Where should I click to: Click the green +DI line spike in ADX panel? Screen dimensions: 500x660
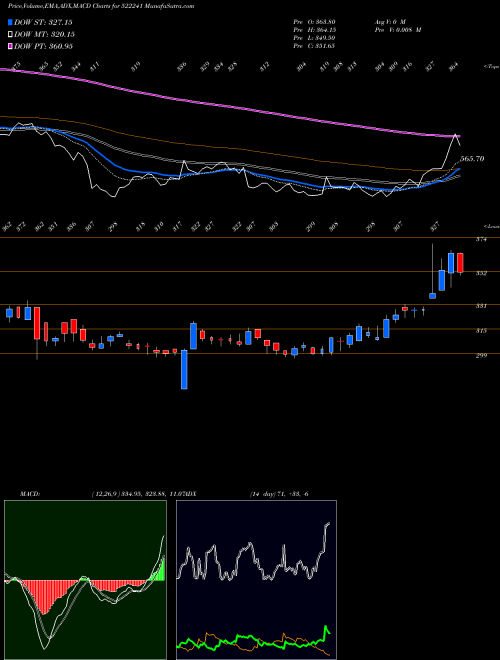click(326, 630)
